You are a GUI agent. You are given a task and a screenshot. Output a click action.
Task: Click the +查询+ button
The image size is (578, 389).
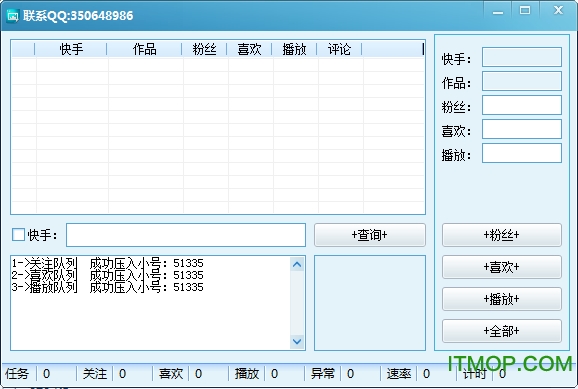pos(370,235)
